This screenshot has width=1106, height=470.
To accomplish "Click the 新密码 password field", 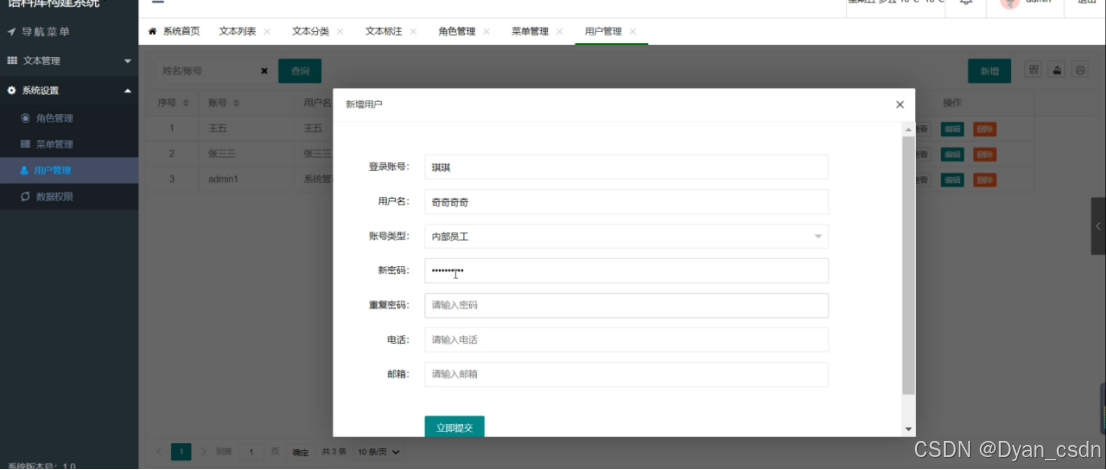I will [626, 271].
